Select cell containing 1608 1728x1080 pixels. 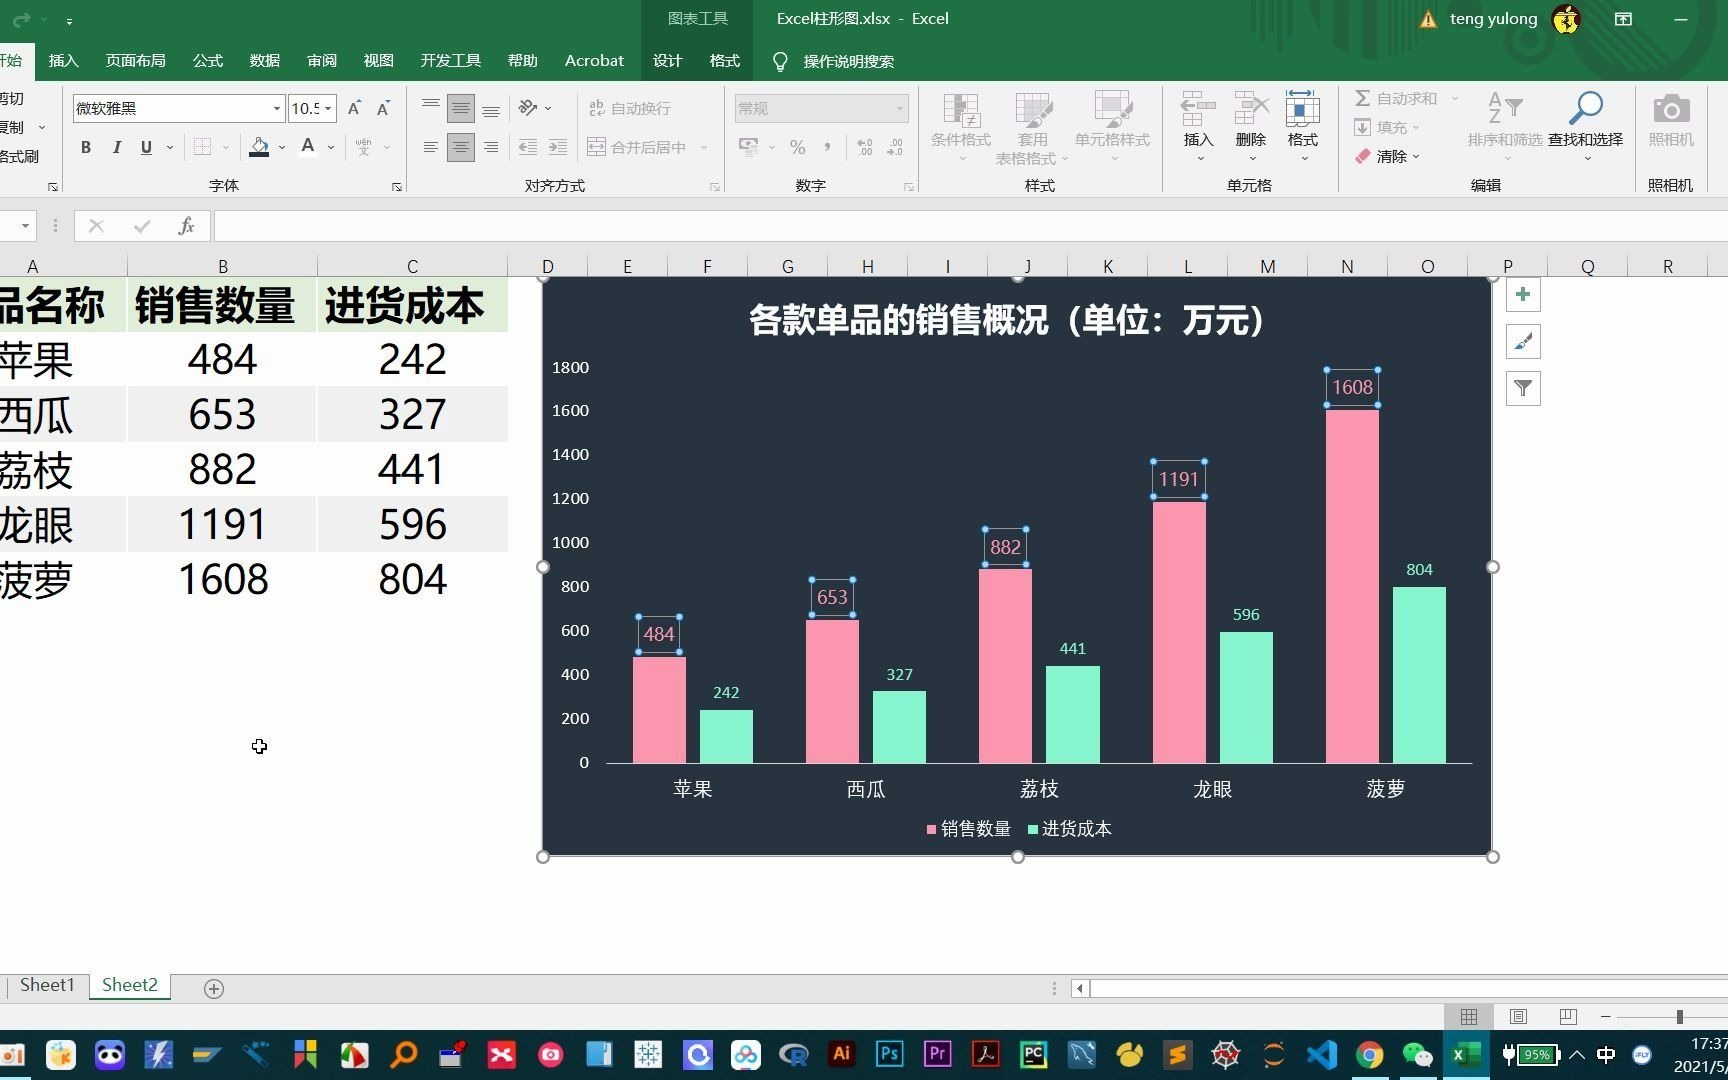tap(223, 579)
